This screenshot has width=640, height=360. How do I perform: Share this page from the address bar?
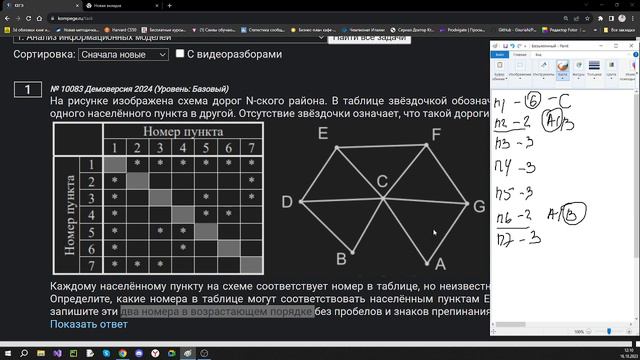576,18
